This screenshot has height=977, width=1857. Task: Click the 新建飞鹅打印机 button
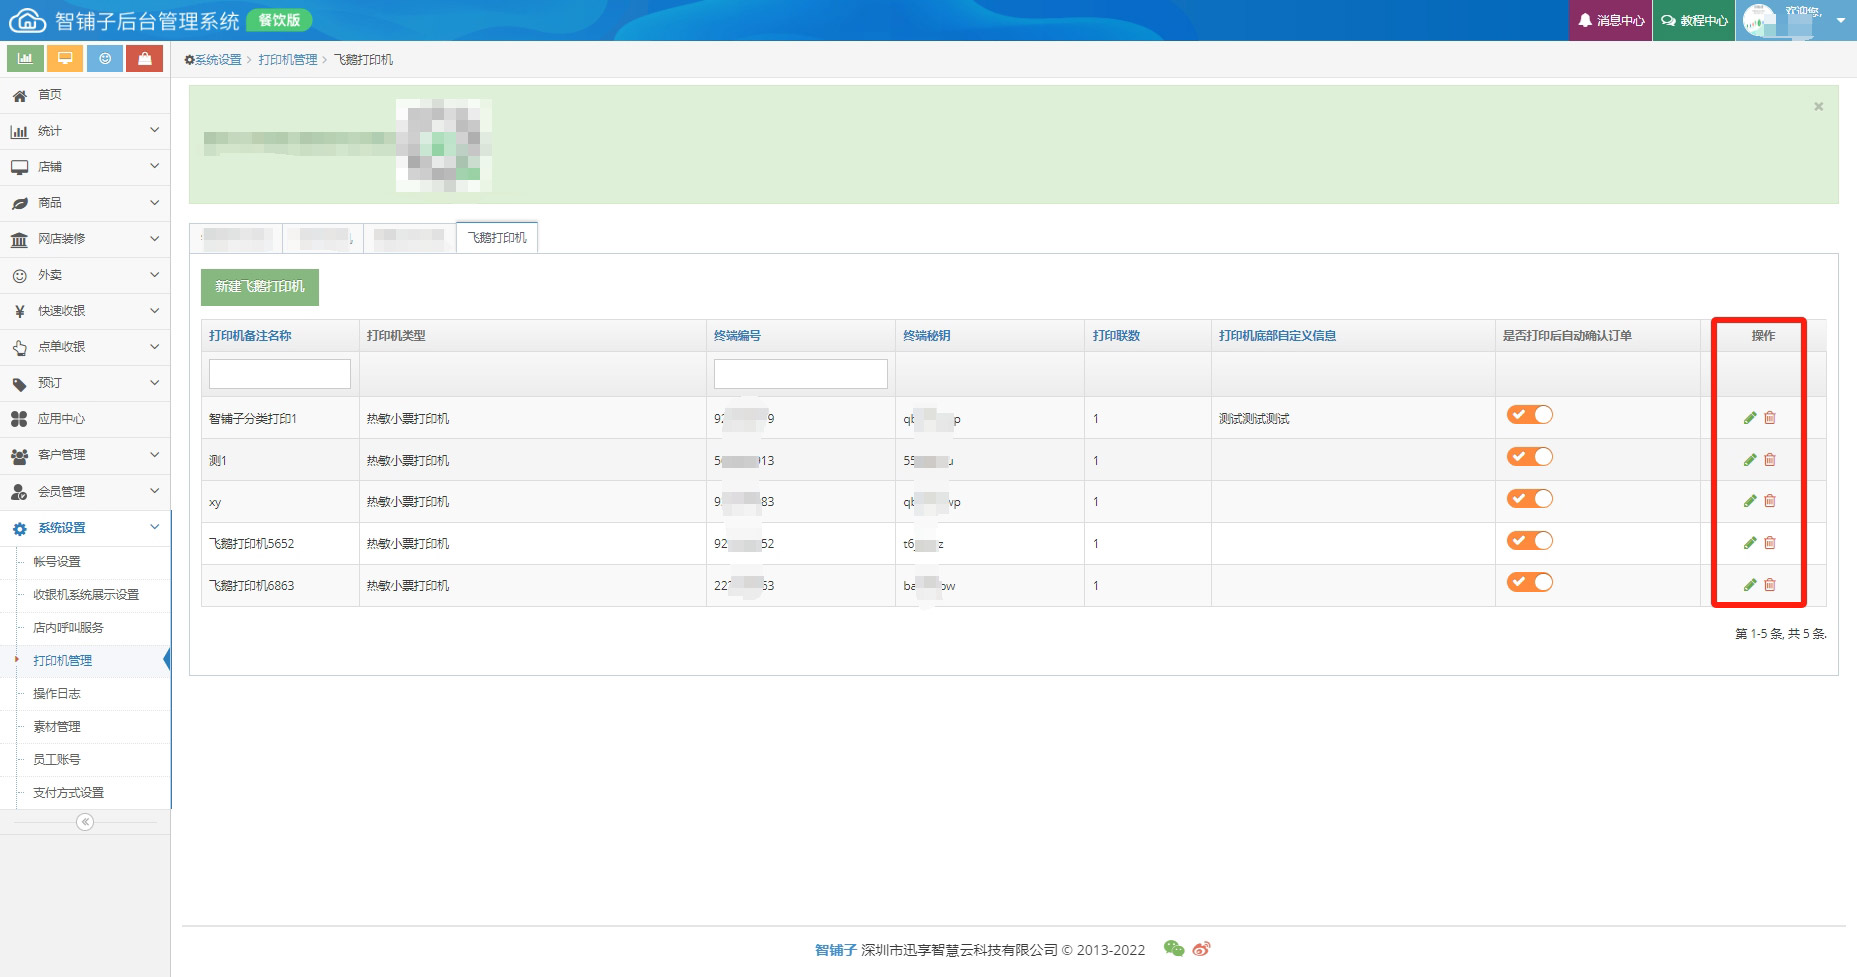(x=260, y=287)
